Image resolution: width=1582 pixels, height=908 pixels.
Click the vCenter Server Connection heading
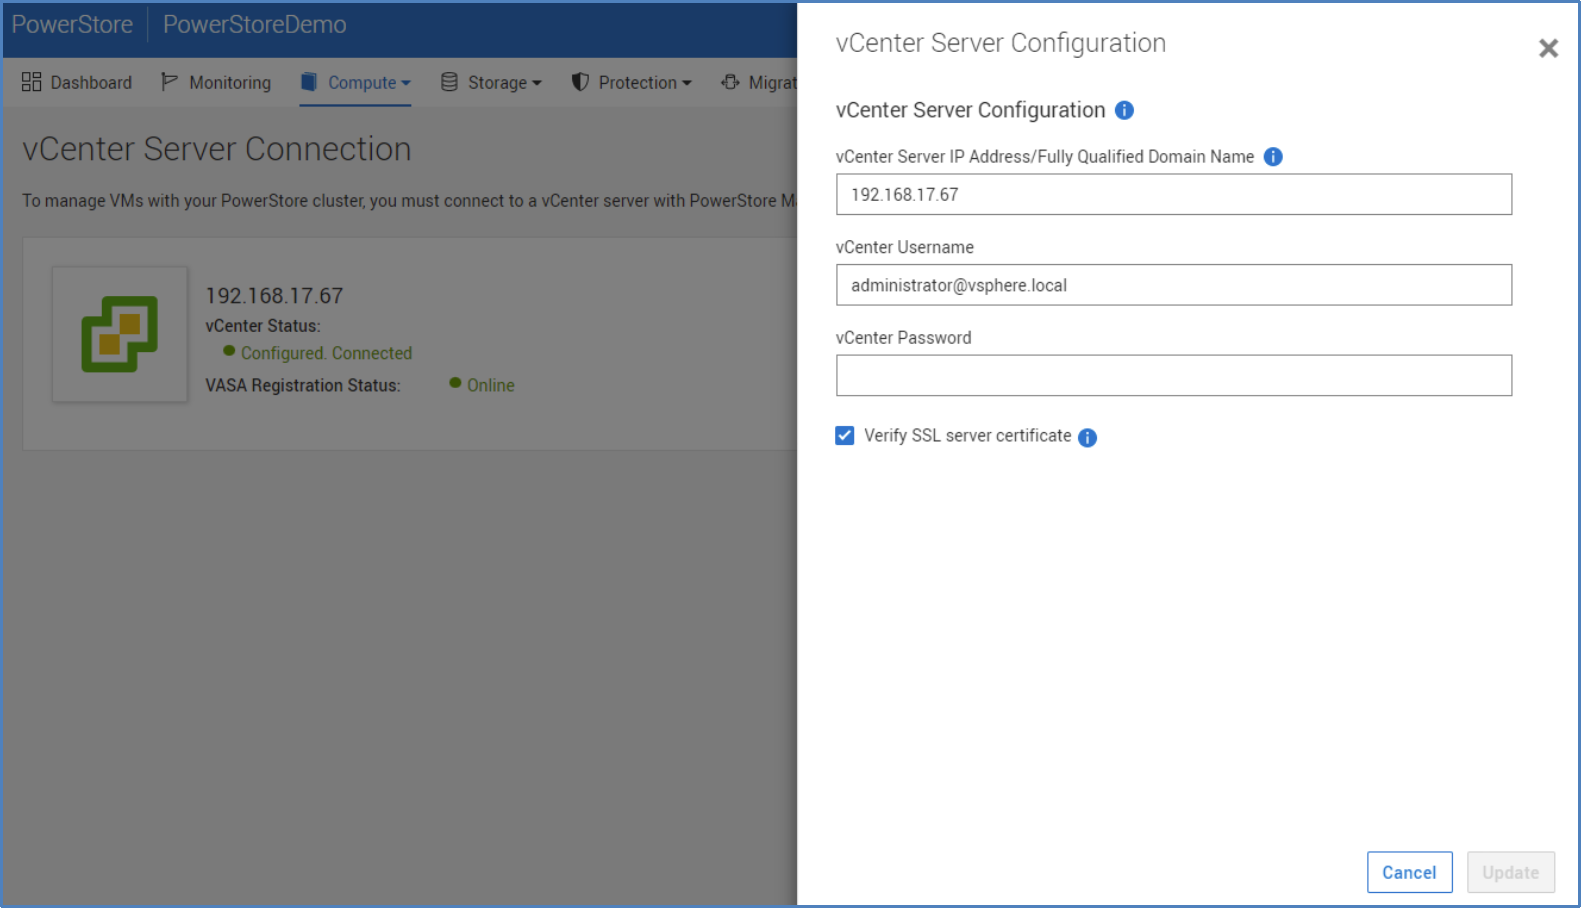(x=217, y=149)
